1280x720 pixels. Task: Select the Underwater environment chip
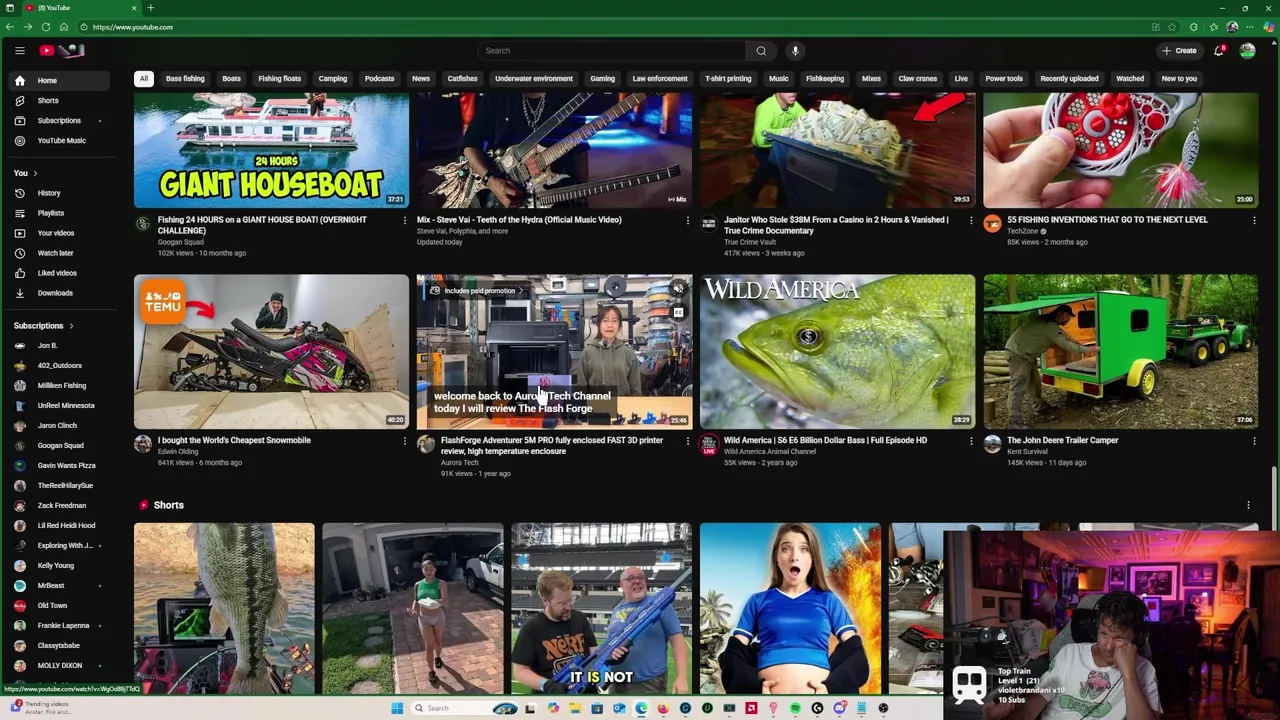534,79
